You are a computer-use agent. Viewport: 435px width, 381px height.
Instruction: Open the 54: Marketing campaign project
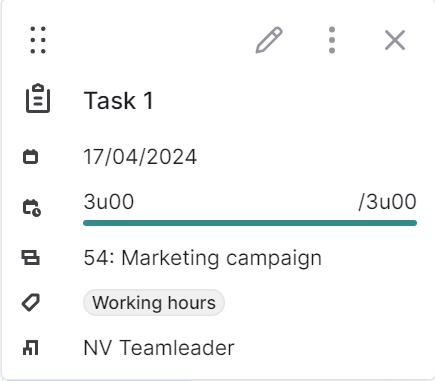(x=203, y=258)
